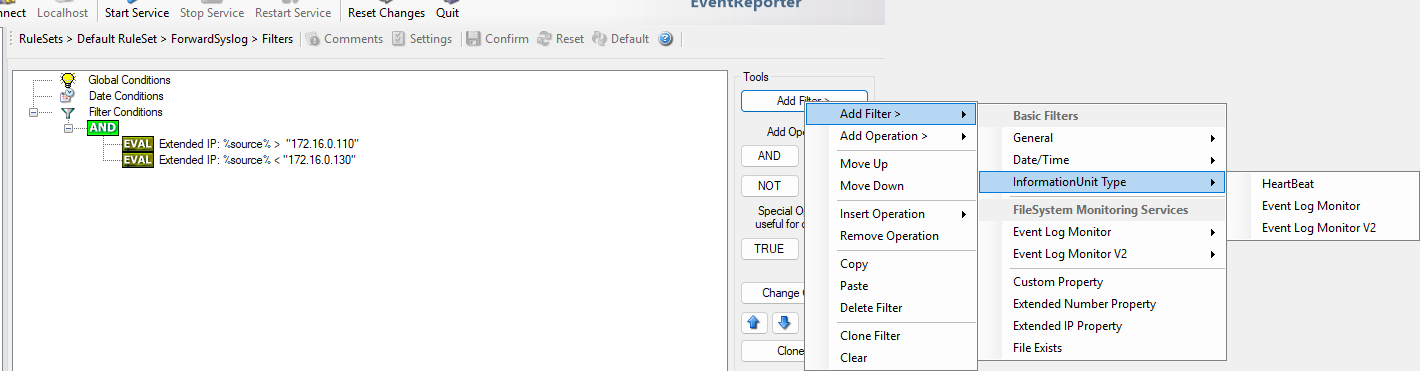Select the green AND operation node
Viewport: 1420px width, 371px height.
click(103, 128)
